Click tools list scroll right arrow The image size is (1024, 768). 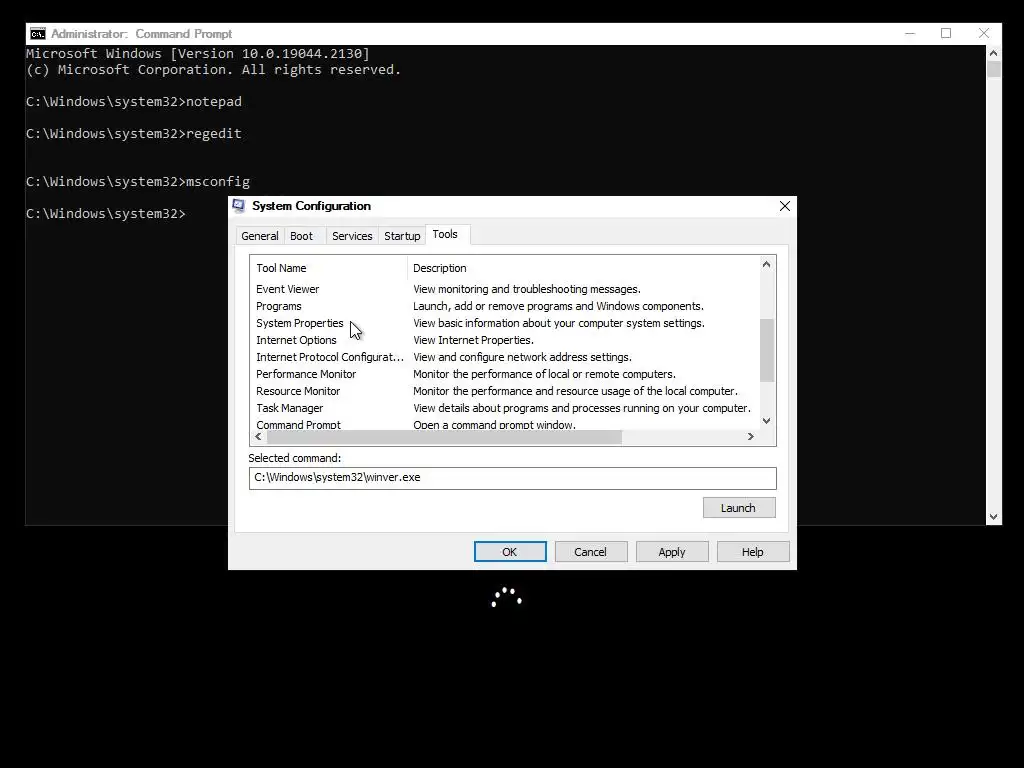tap(751, 437)
